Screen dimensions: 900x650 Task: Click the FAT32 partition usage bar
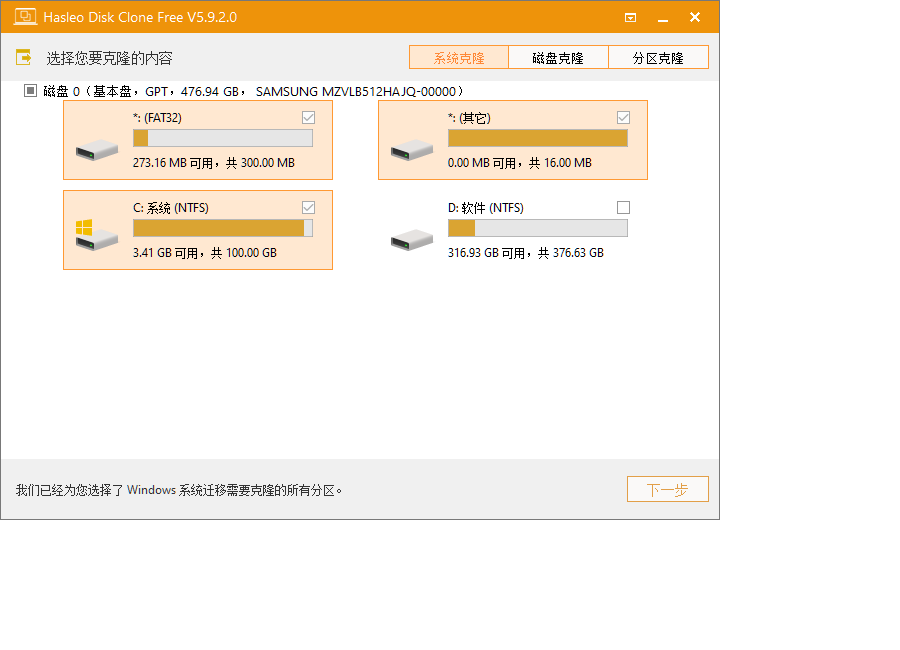point(223,138)
